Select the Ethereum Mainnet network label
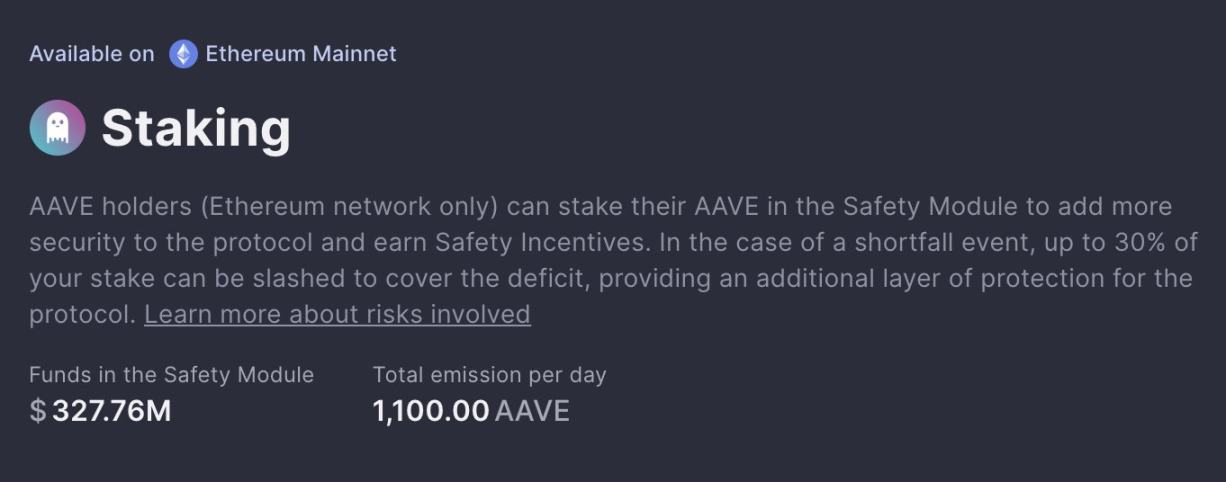 [301, 54]
